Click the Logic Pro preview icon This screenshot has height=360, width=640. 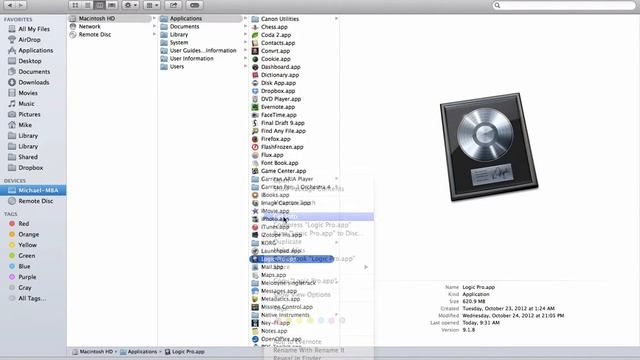click(x=489, y=147)
